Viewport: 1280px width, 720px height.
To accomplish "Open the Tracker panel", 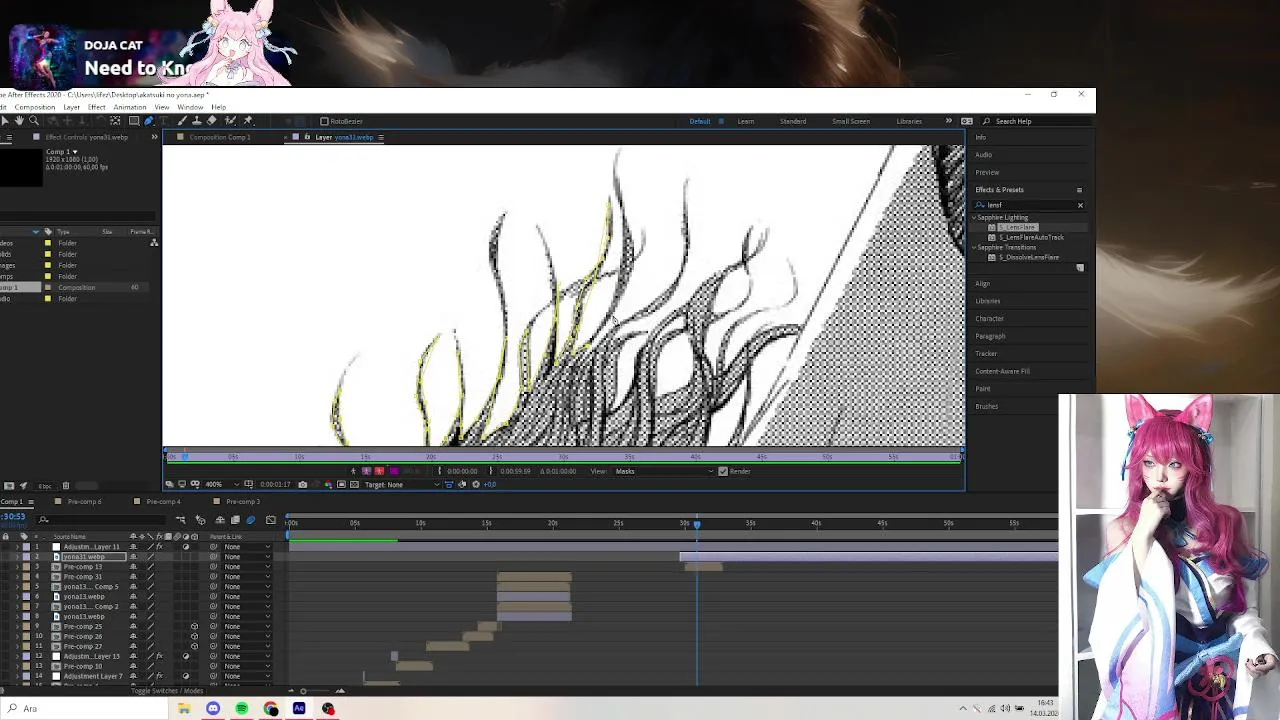I will tap(986, 353).
